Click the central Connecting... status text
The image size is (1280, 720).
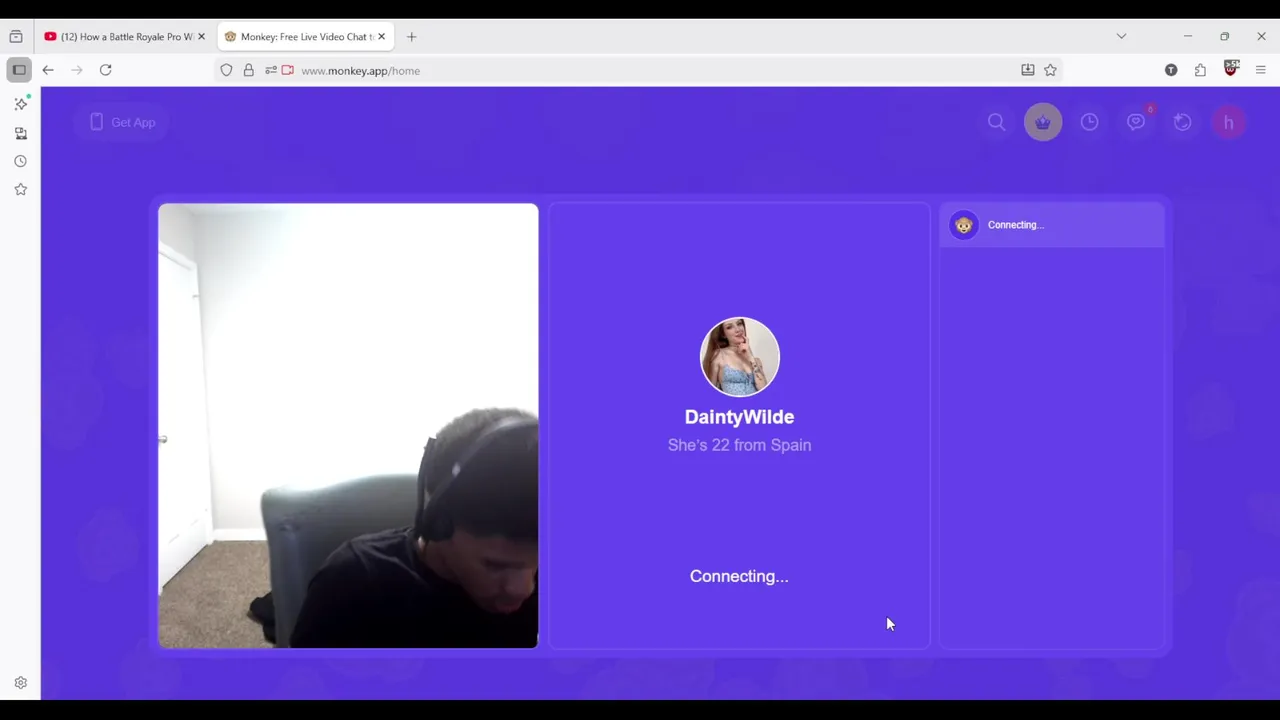(739, 576)
